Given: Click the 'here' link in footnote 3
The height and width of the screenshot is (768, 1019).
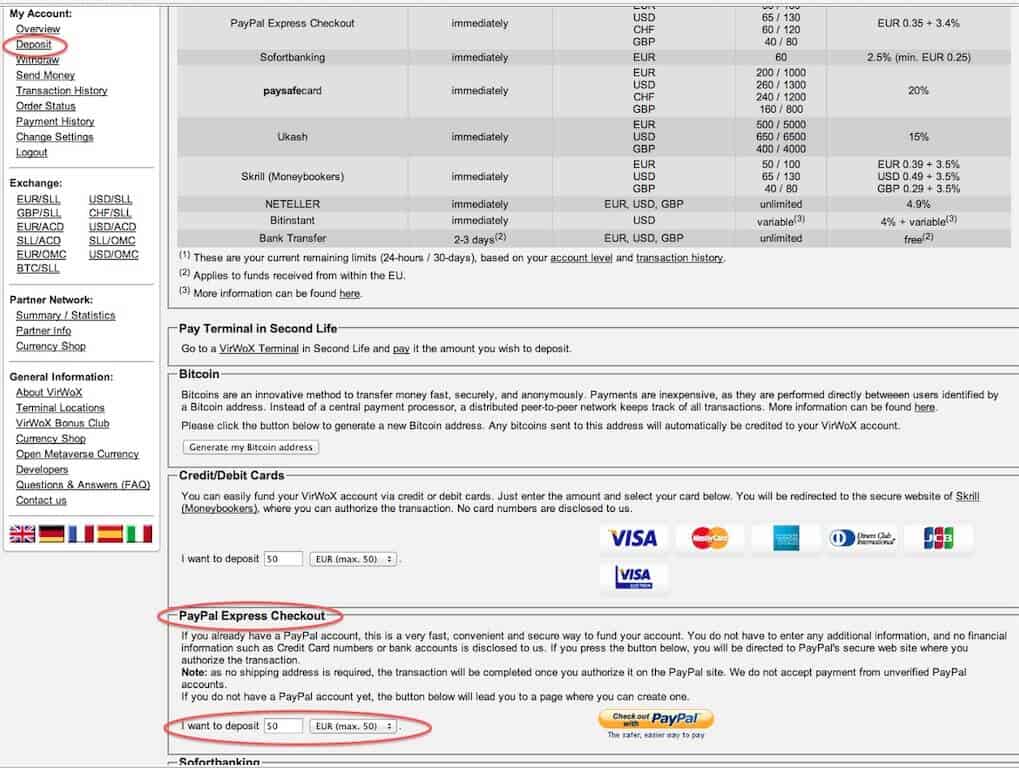Looking at the screenshot, I should click(350, 294).
